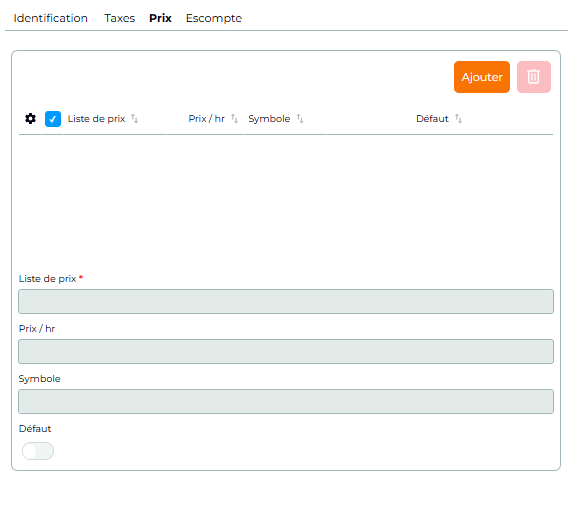Focus the Symbole input field
This screenshot has width=571, height=505.
pyautogui.click(x=286, y=401)
